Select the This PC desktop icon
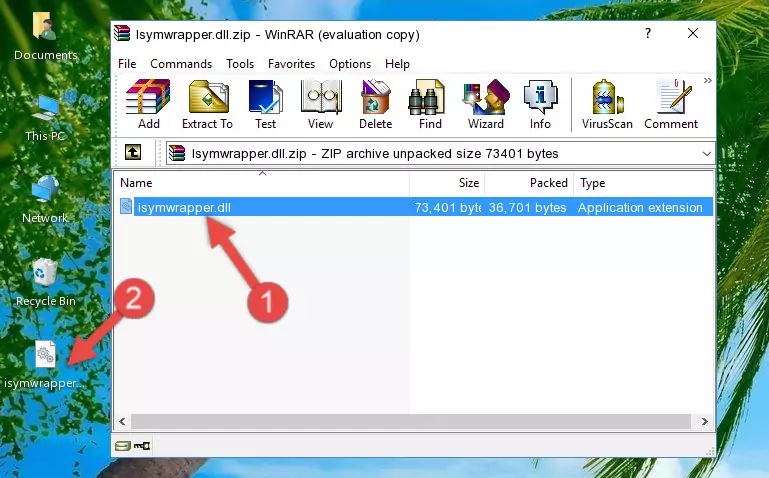Viewport: 769px width, 478px height. coord(46,118)
